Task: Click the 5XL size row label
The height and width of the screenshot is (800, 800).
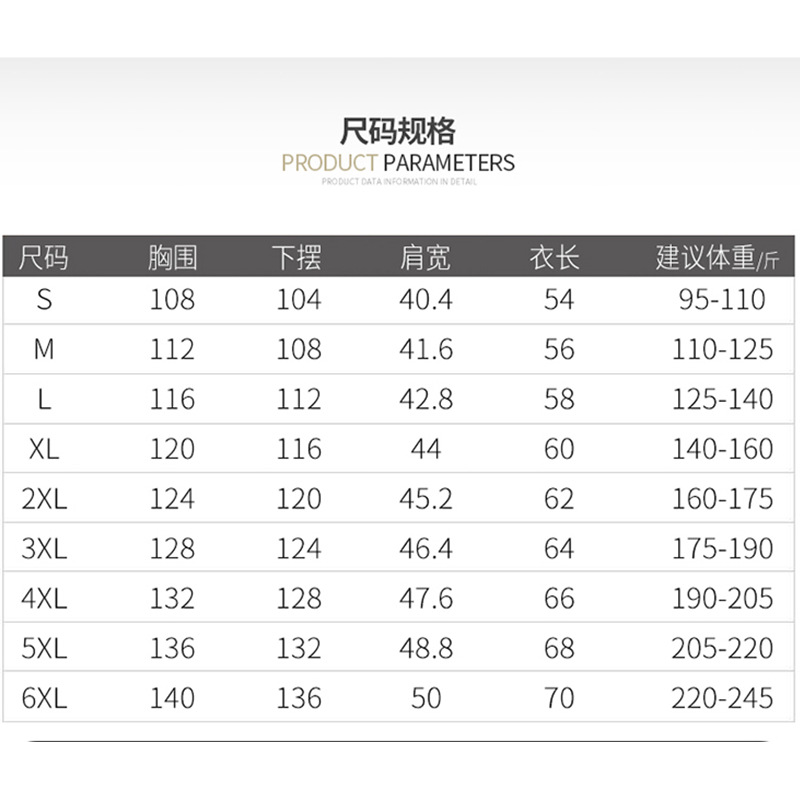Action: pos(44,649)
